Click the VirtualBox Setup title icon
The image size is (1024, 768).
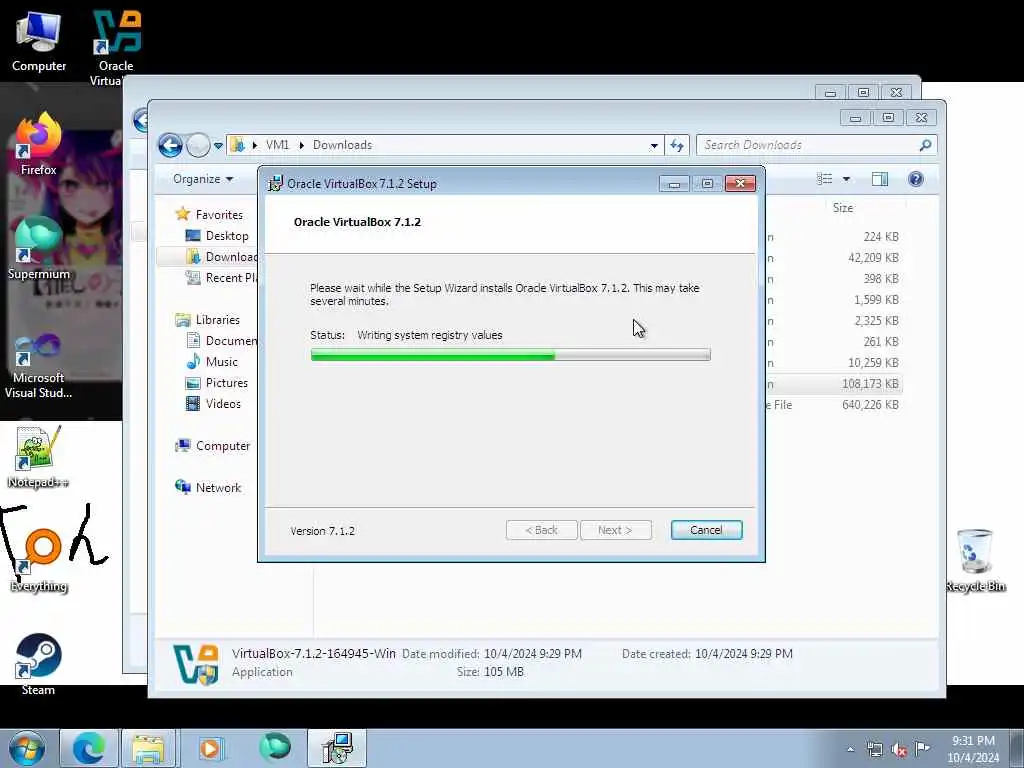click(275, 183)
